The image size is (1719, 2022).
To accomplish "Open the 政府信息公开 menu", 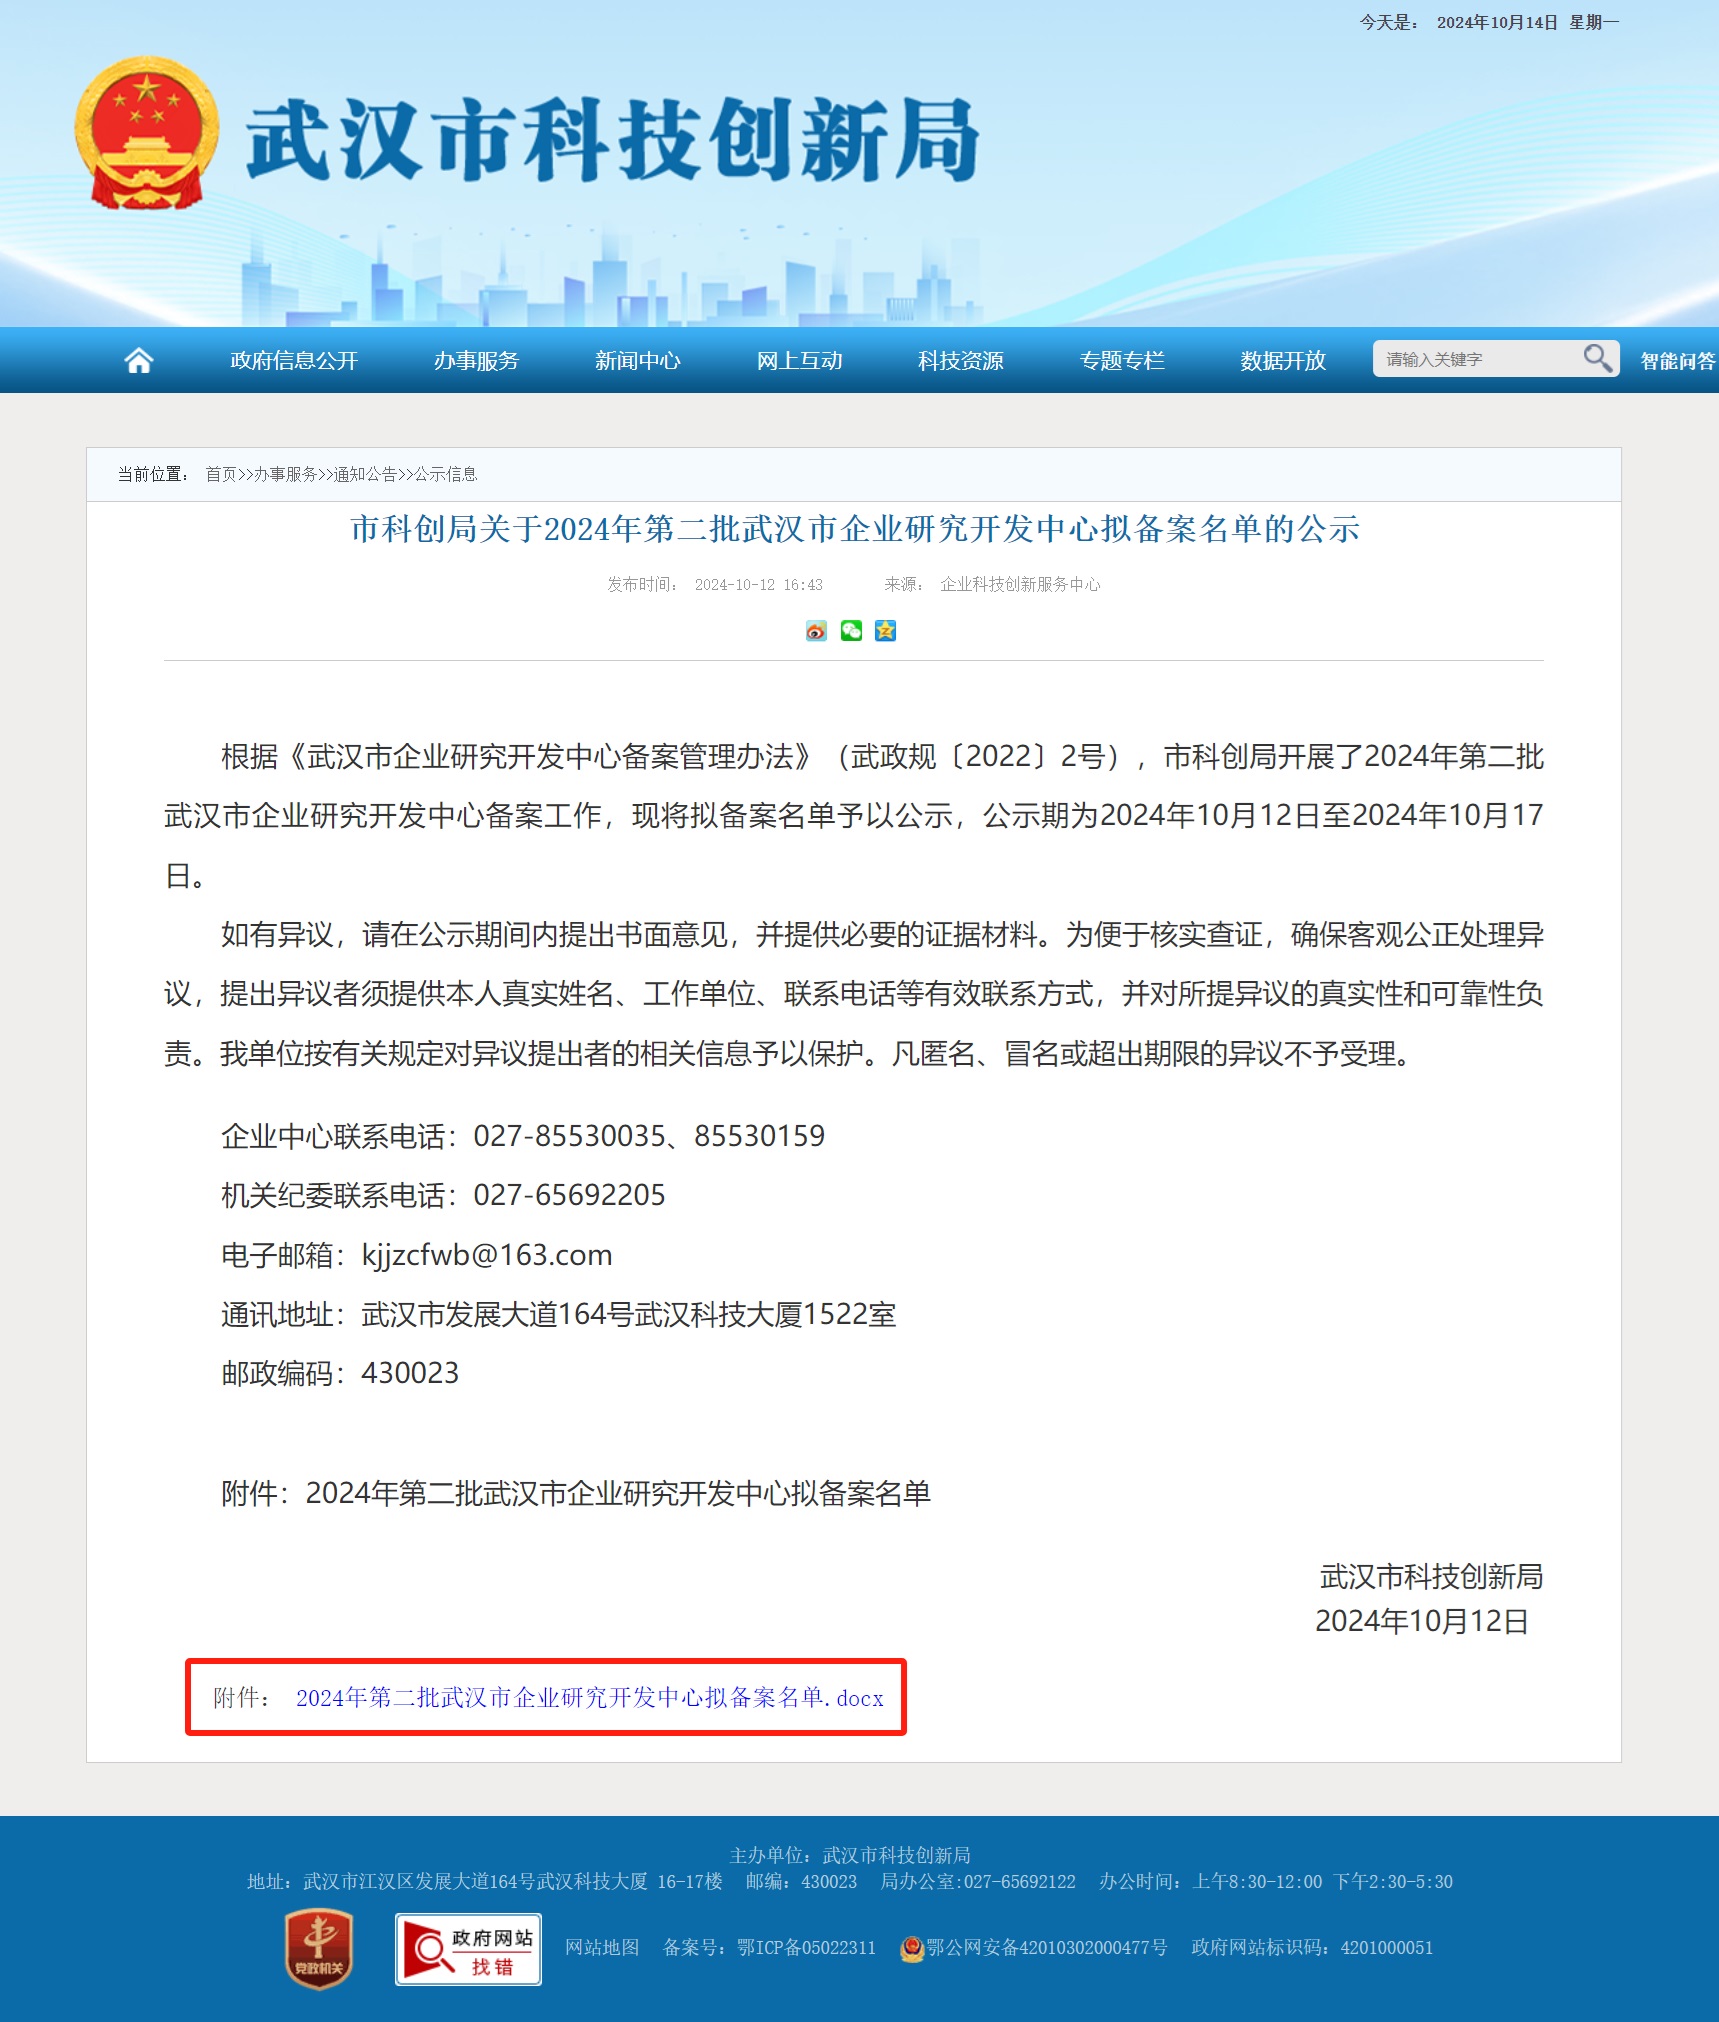I will tap(294, 361).
